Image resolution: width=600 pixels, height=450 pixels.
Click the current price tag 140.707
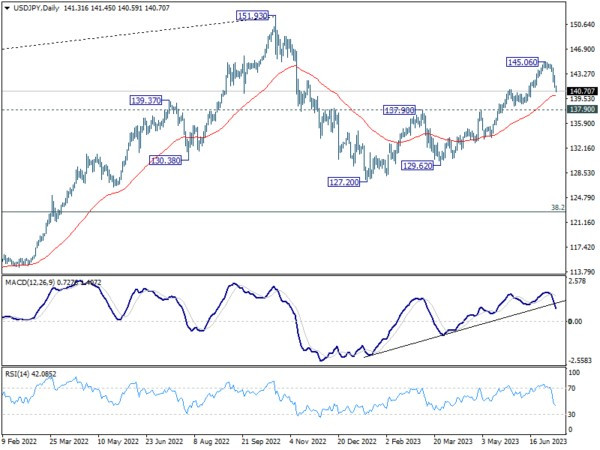[x=582, y=91]
